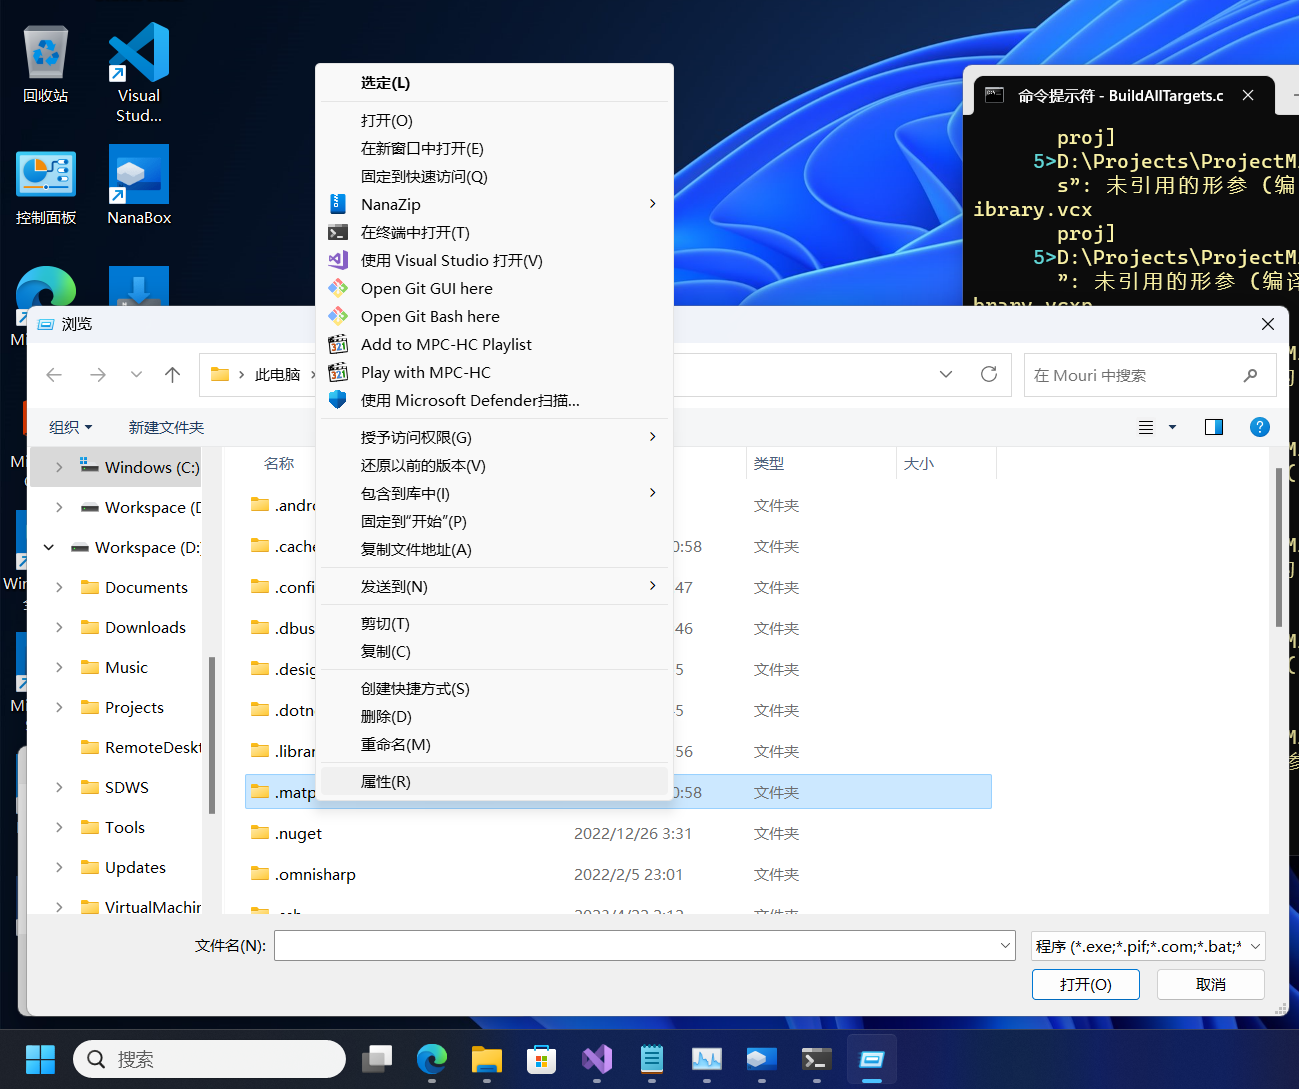1299x1089 pixels.
Task: Click the 取消 button in the dialog
Action: click(1210, 984)
